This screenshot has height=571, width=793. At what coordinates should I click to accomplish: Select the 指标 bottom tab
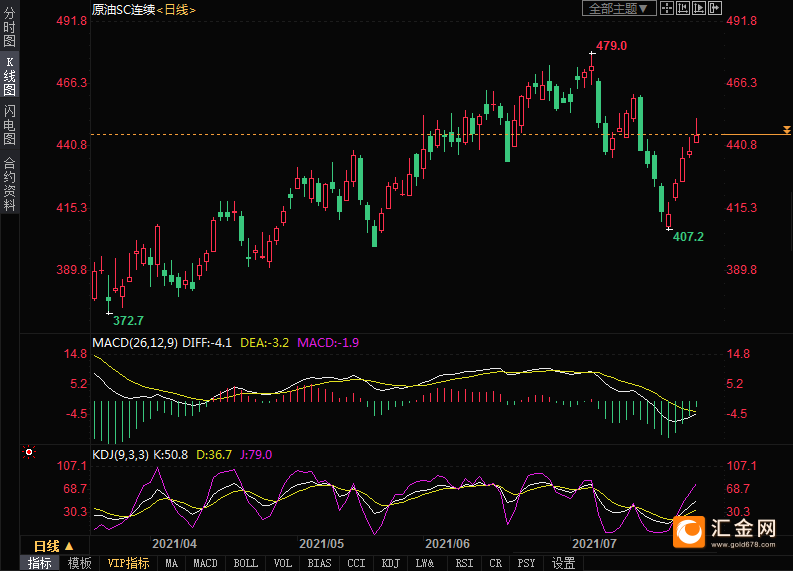pos(40,563)
